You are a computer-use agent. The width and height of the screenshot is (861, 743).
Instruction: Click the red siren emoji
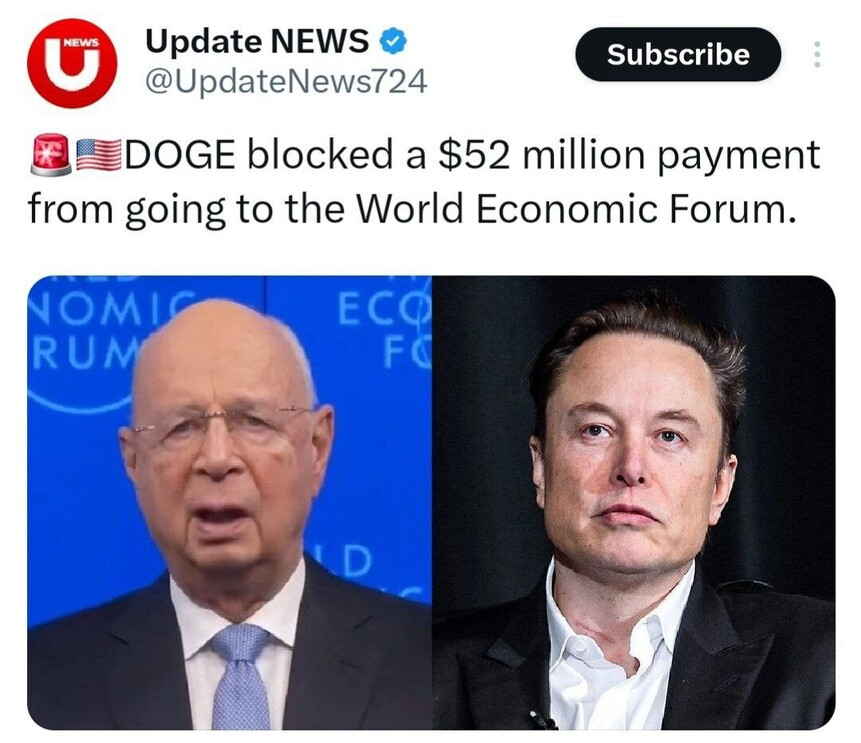click(x=51, y=155)
